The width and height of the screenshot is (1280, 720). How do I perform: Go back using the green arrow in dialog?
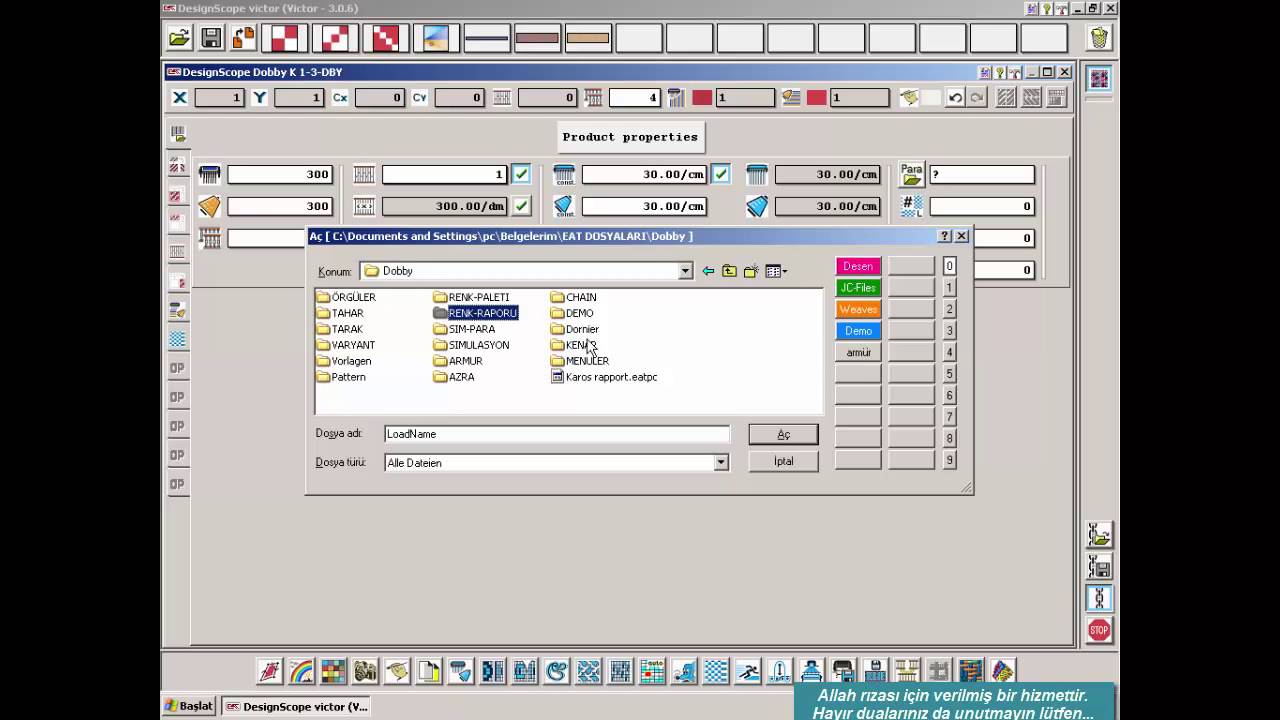coord(708,271)
